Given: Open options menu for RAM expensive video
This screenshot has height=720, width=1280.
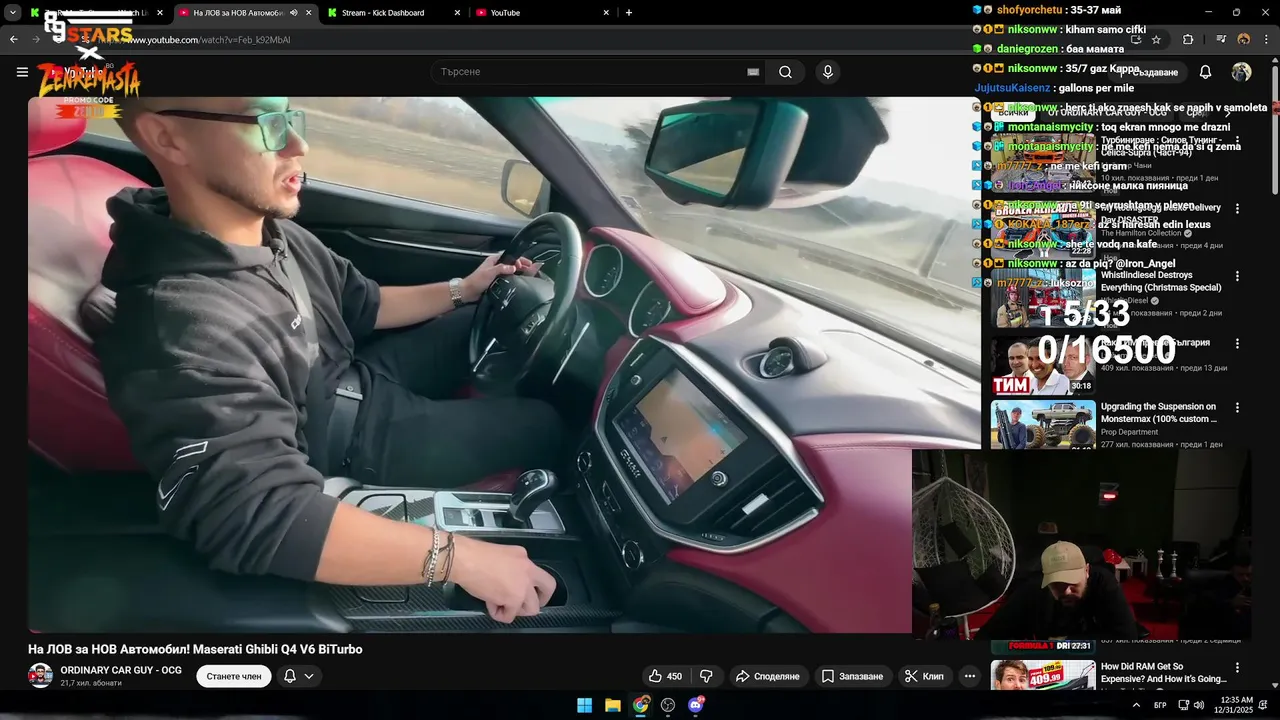Looking at the screenshot, I should (x=1238, y=668).
